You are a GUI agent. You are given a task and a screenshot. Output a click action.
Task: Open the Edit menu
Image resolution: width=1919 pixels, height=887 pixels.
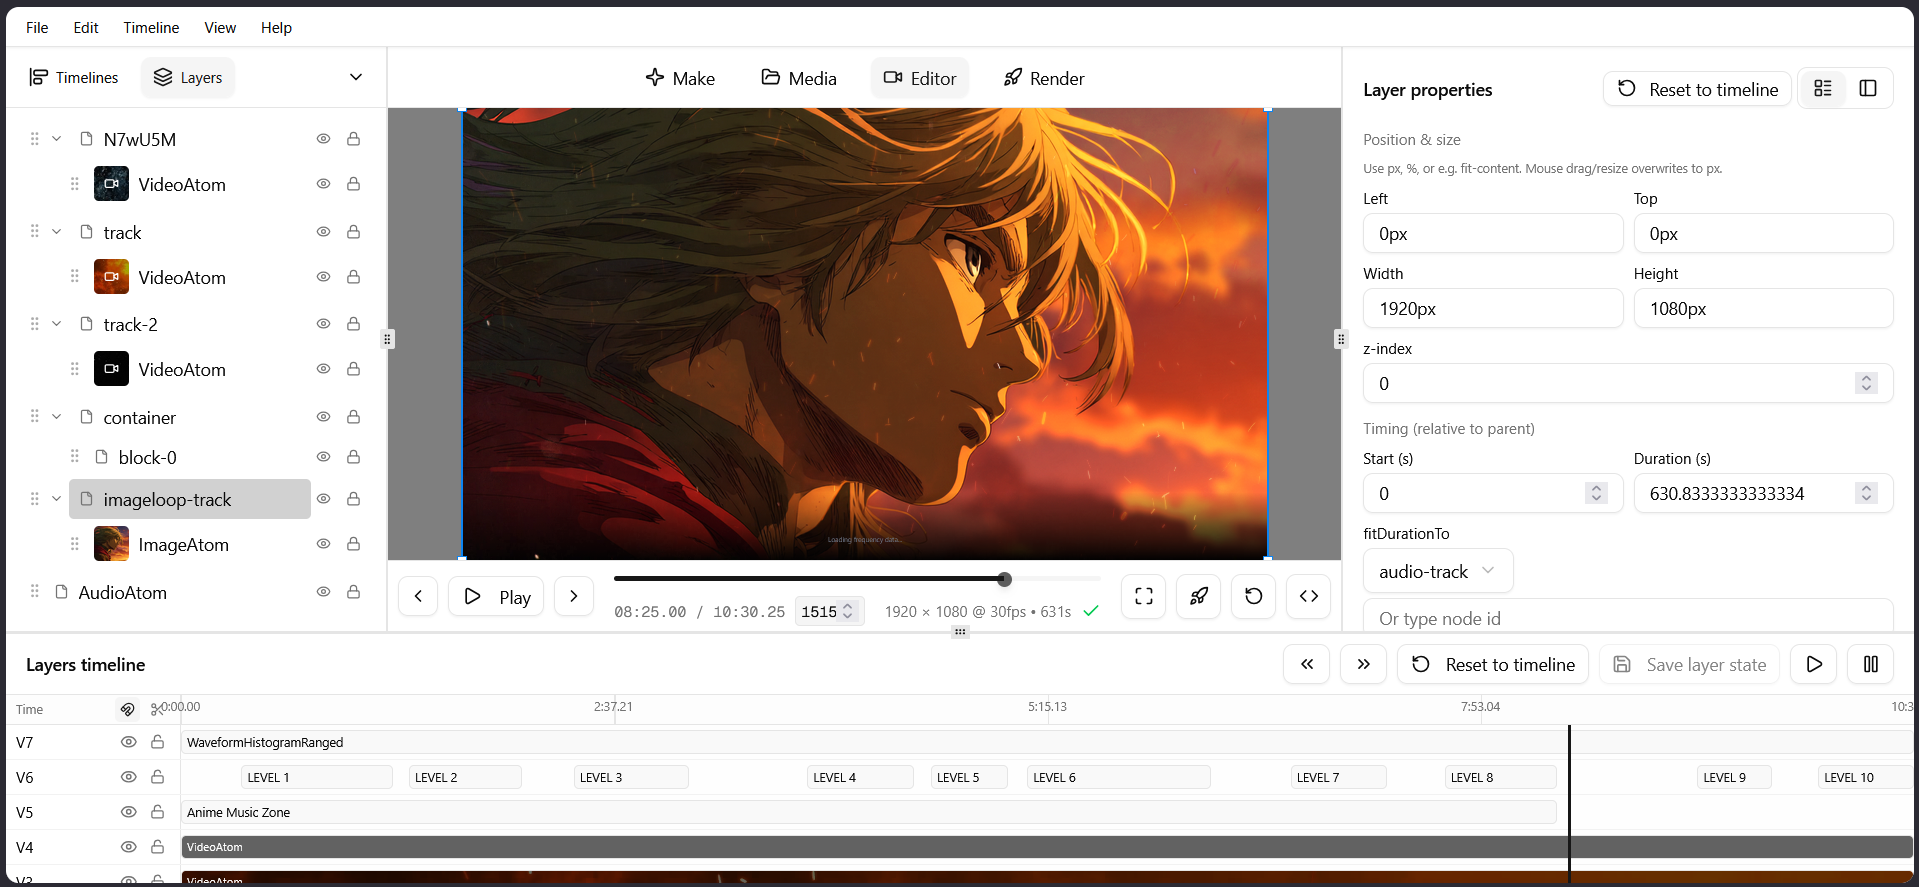86,27
